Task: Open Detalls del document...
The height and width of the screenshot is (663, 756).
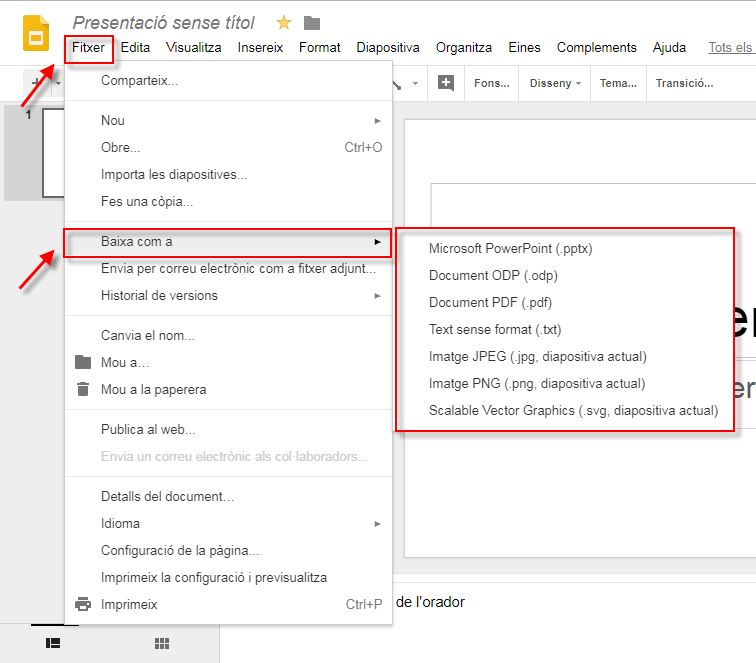Action: pos(228,497)
